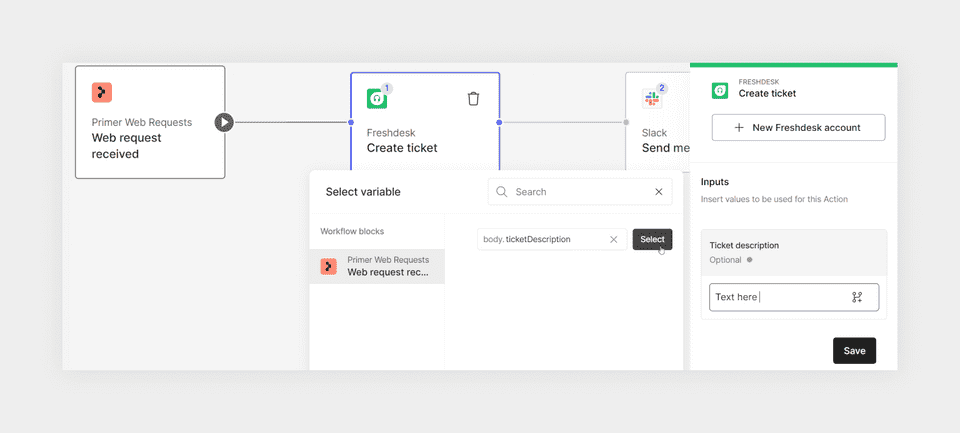The width and height of the screenshot is (960, 433).
Task: Select Web request received in Workflow blocks
Action: [377, 266]
